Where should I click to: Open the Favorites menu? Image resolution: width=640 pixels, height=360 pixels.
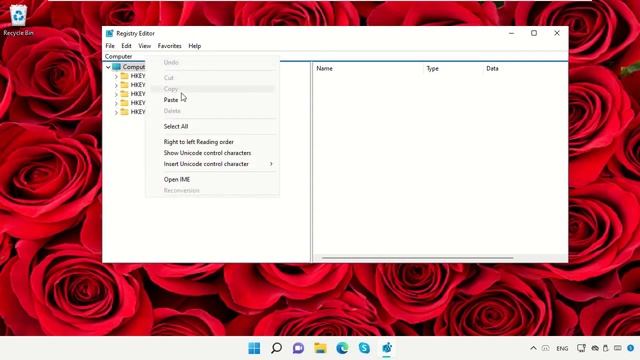tap(169, 46)
